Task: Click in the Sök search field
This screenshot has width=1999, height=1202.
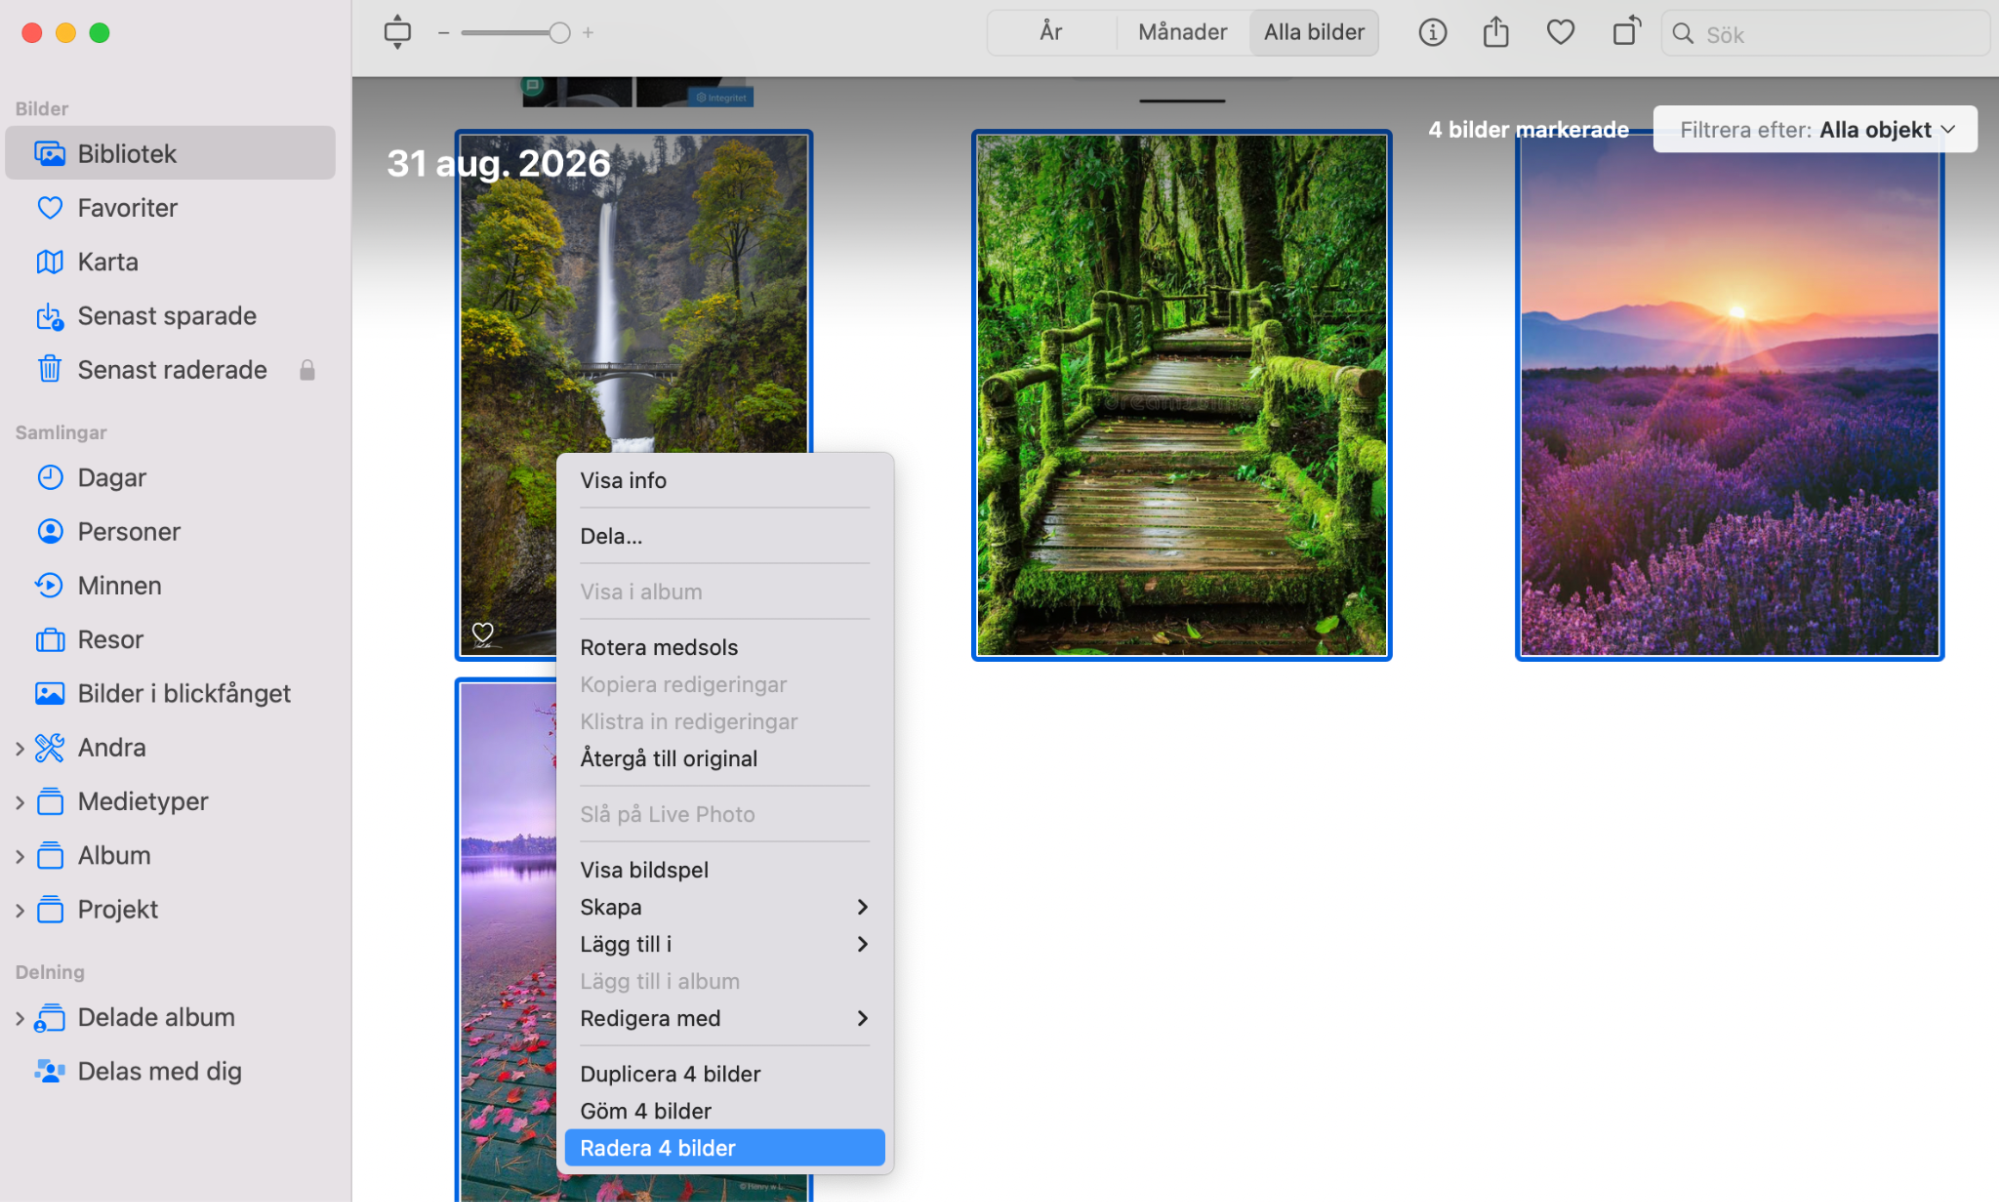Action: click(1825, 34)
